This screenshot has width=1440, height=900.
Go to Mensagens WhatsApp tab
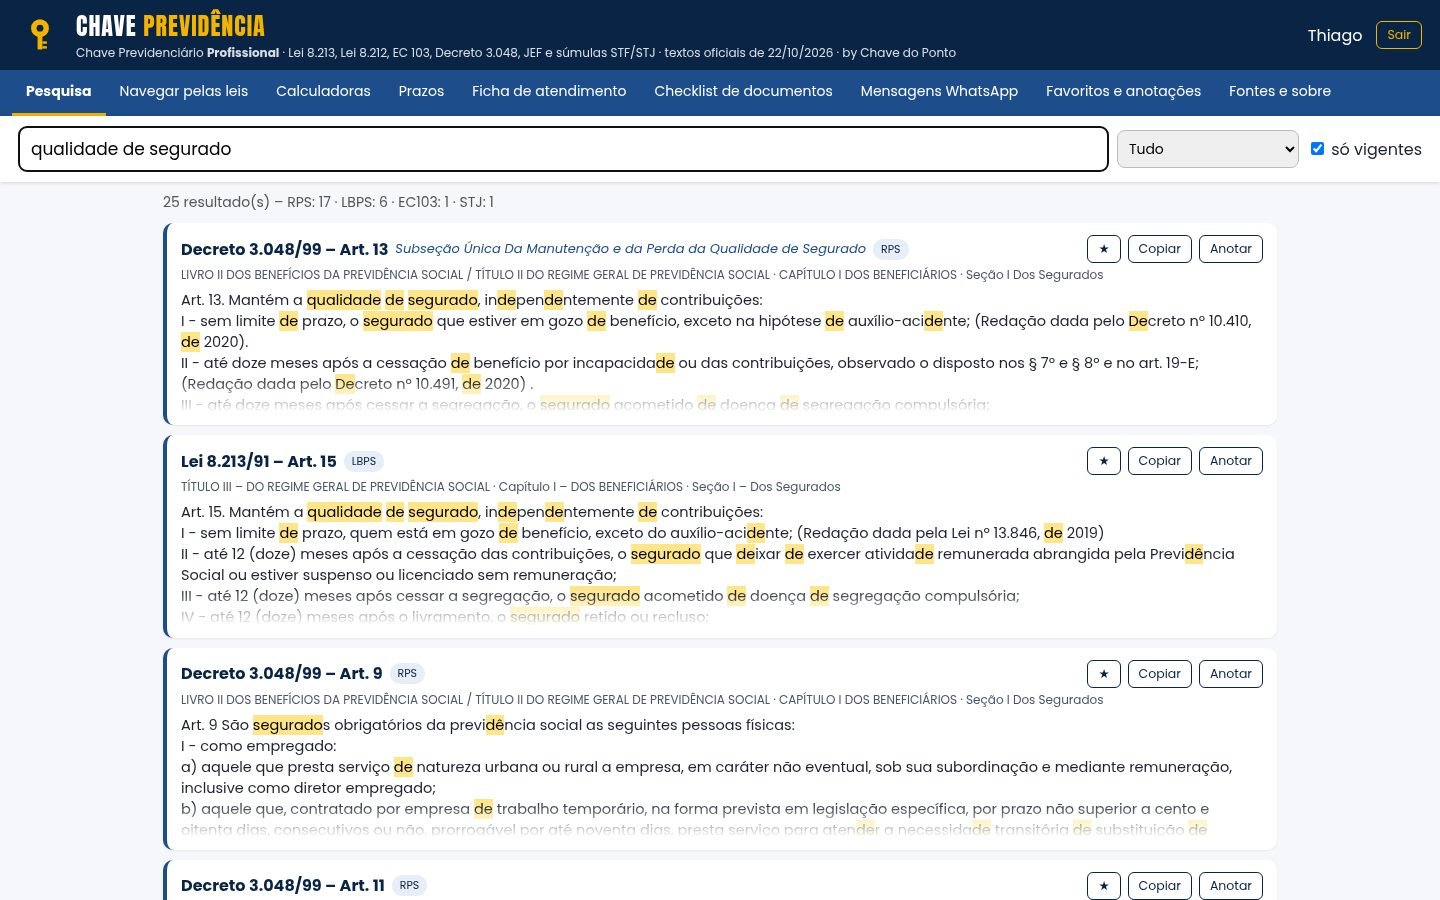[939, 91]
